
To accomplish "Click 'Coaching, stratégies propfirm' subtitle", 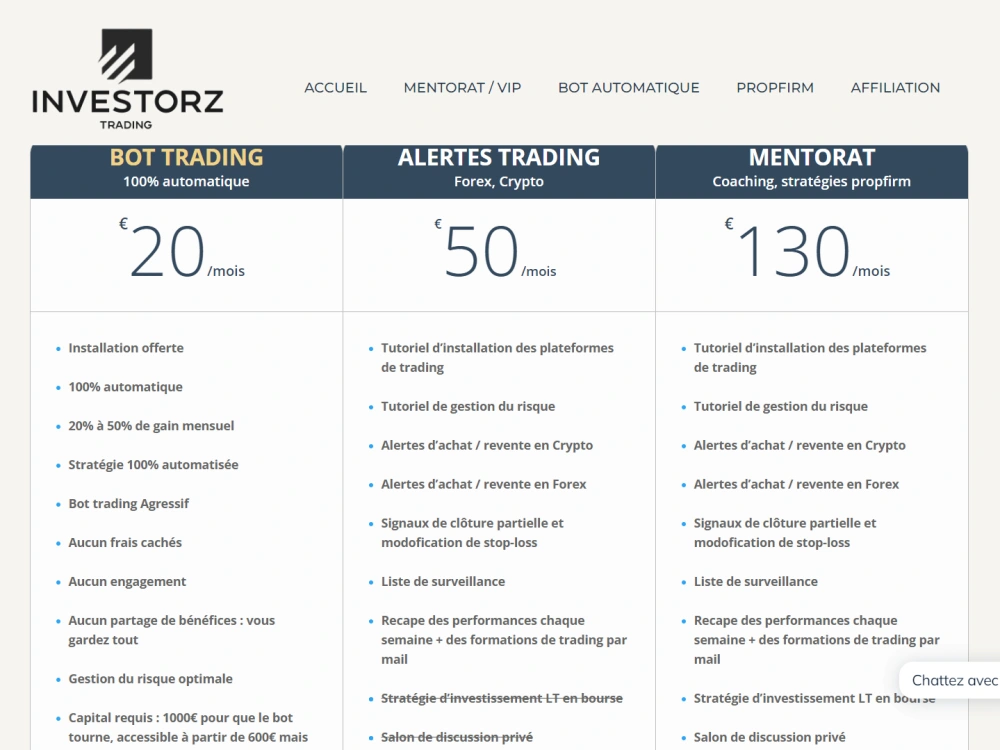I will click(x=812, y=182).
